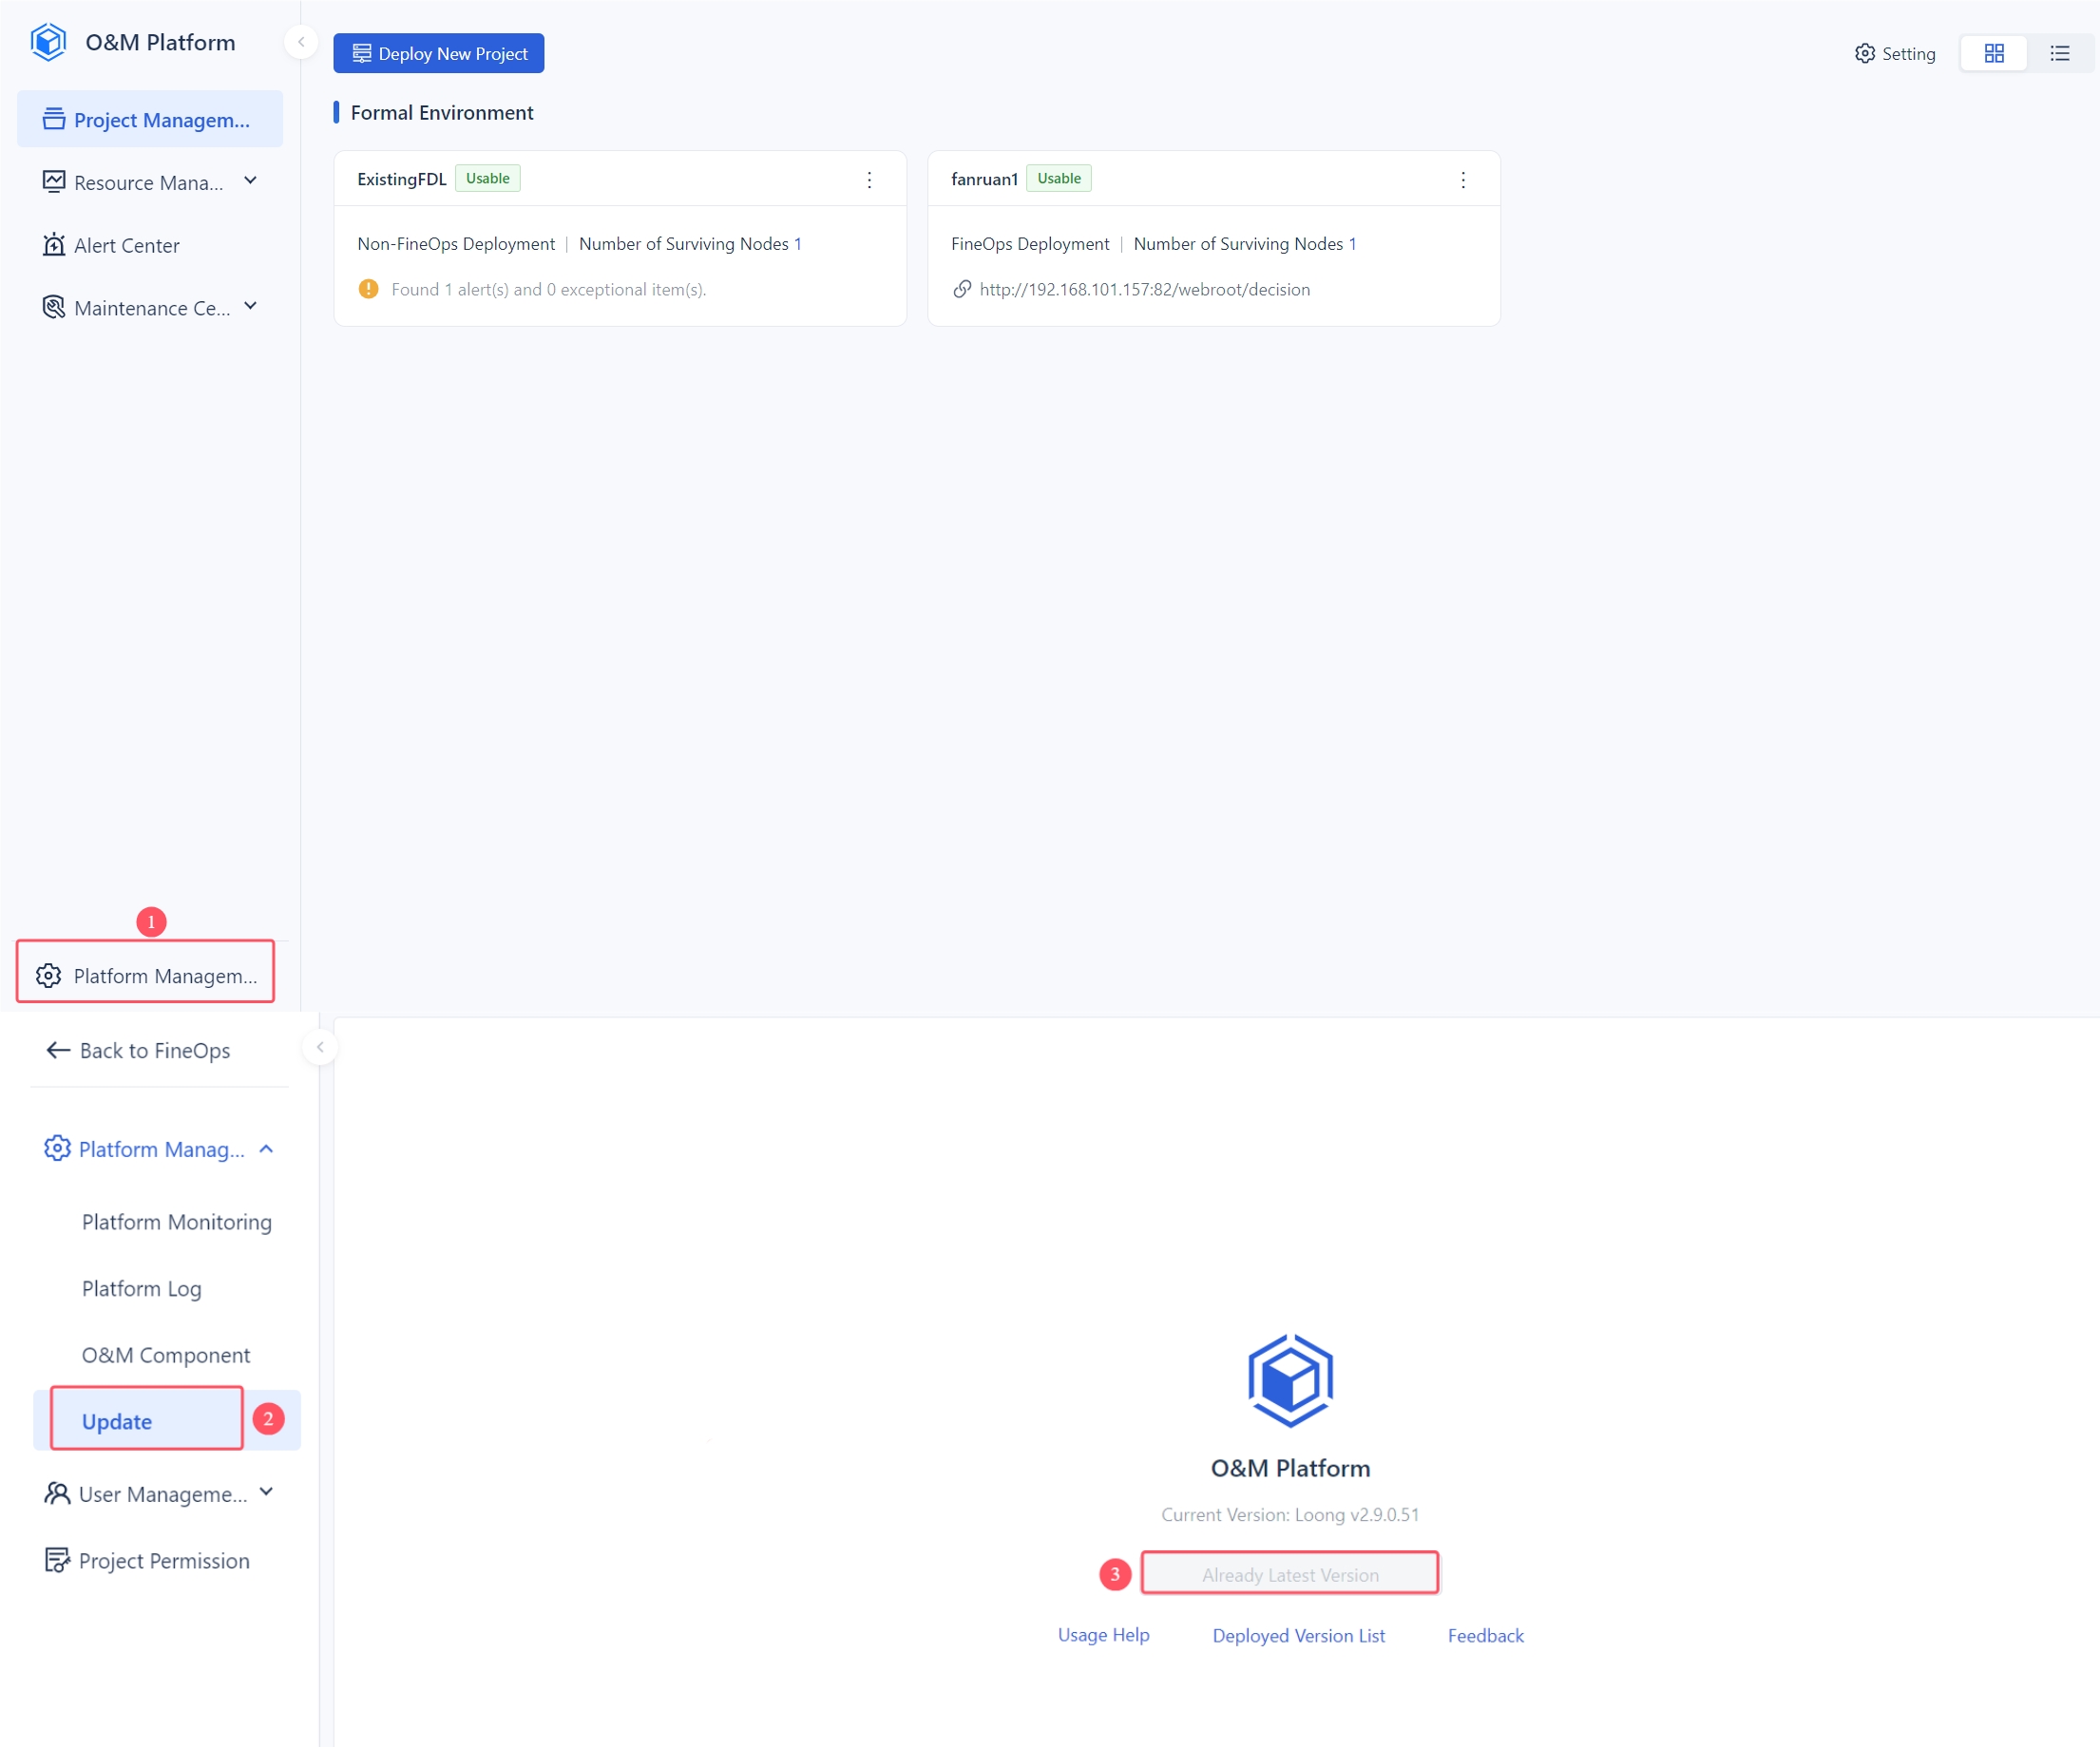Click the O&M Platform logo icon
2100x1747 pixels.
coord(48,42)
